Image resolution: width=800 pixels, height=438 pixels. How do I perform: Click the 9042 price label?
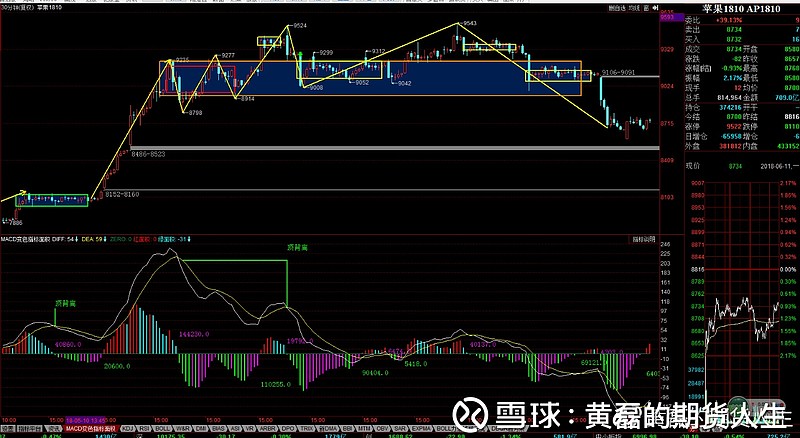tap(405, 83)
